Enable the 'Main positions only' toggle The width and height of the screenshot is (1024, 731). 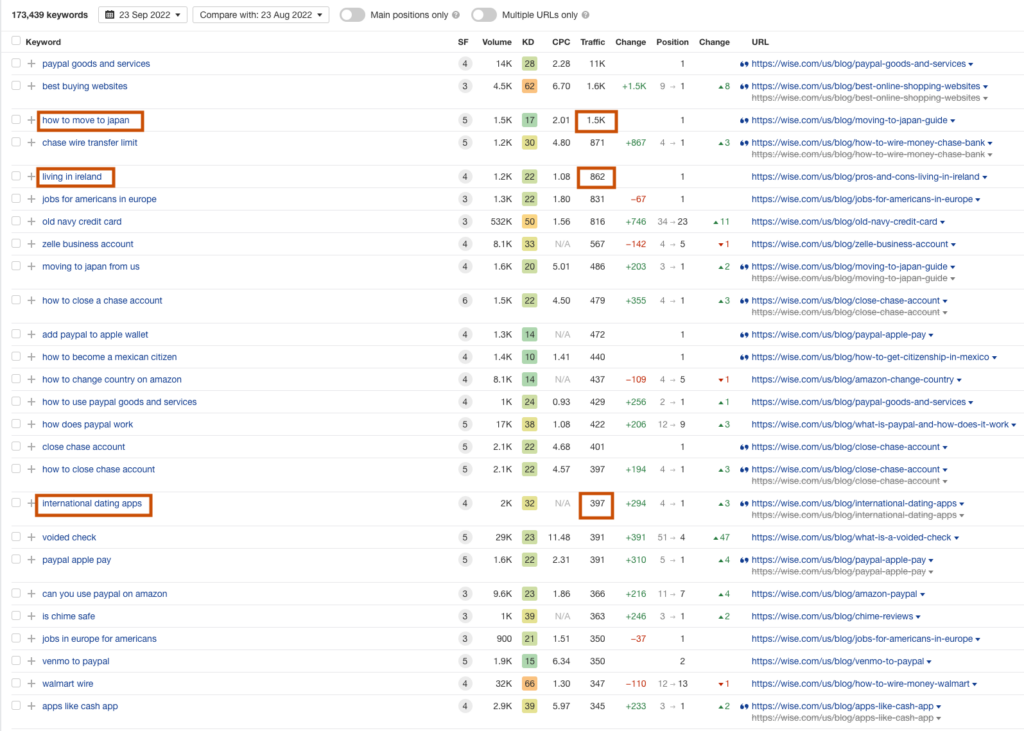pos(352,16)
